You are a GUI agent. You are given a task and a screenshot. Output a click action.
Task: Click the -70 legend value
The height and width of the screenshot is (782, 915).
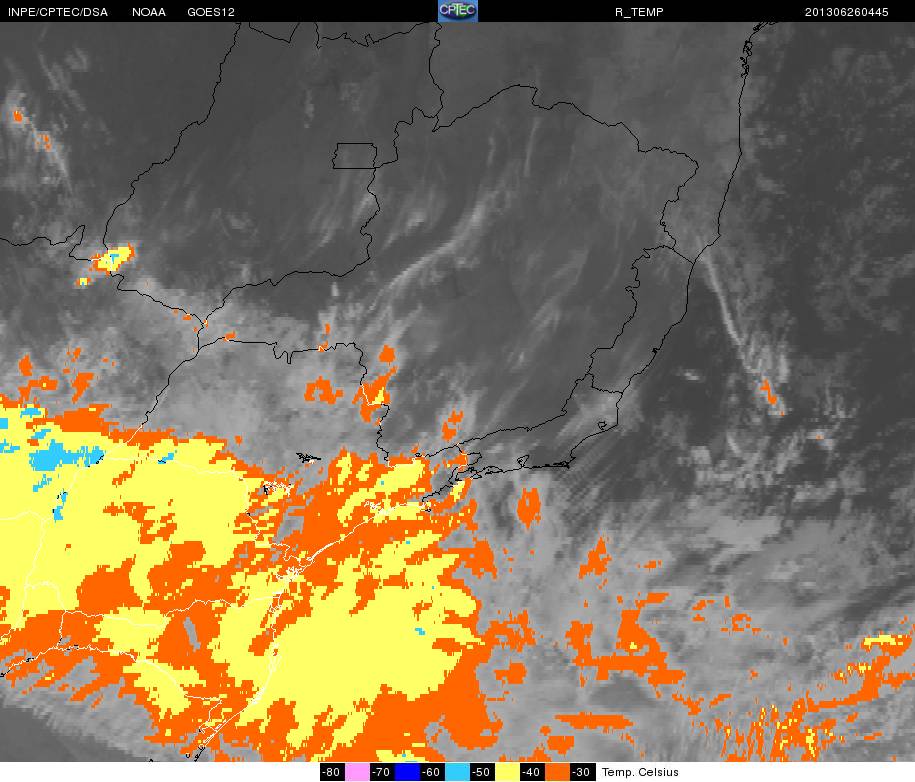tap(382, 772)
